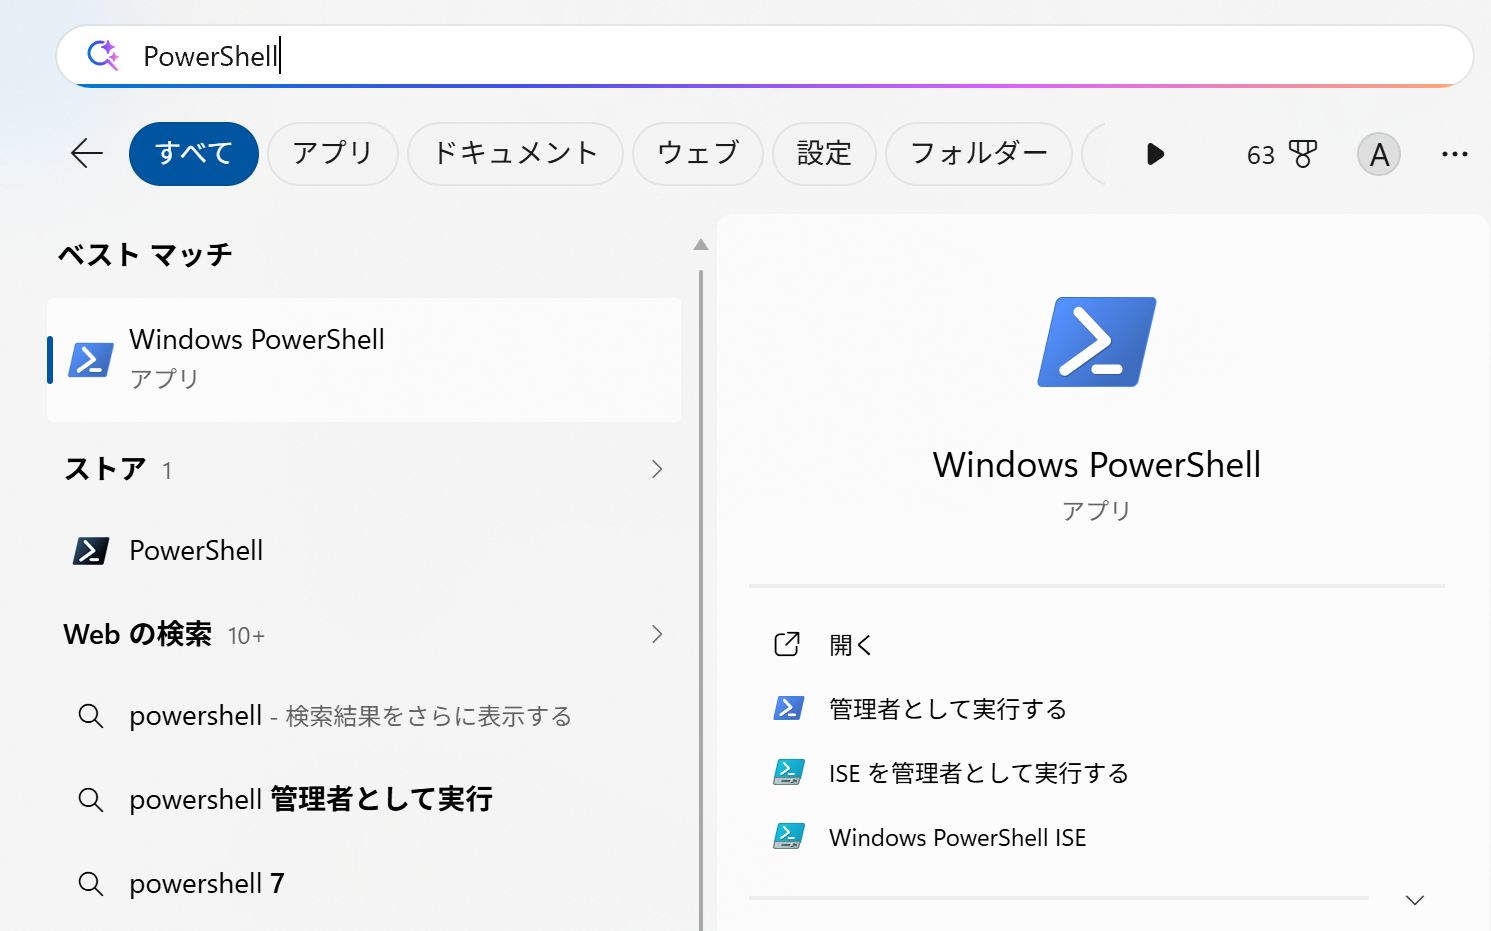
Task: Open the three-dot more options menu
Action: 1455,154
